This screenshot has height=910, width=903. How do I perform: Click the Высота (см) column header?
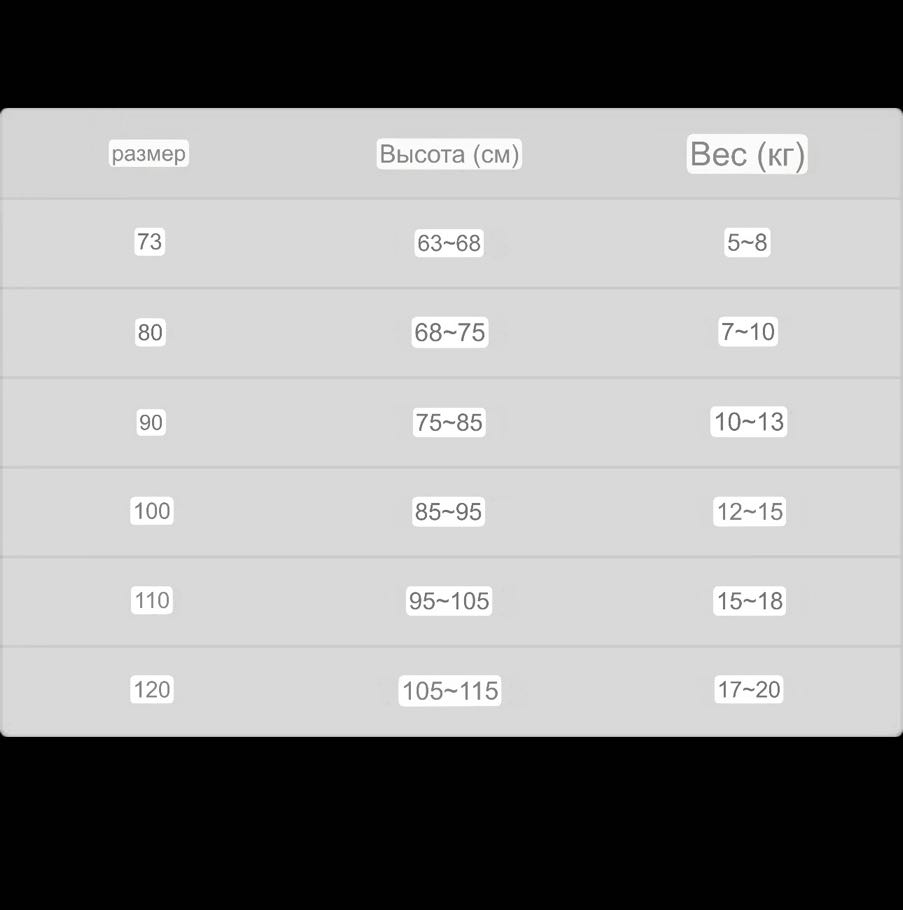449,154
